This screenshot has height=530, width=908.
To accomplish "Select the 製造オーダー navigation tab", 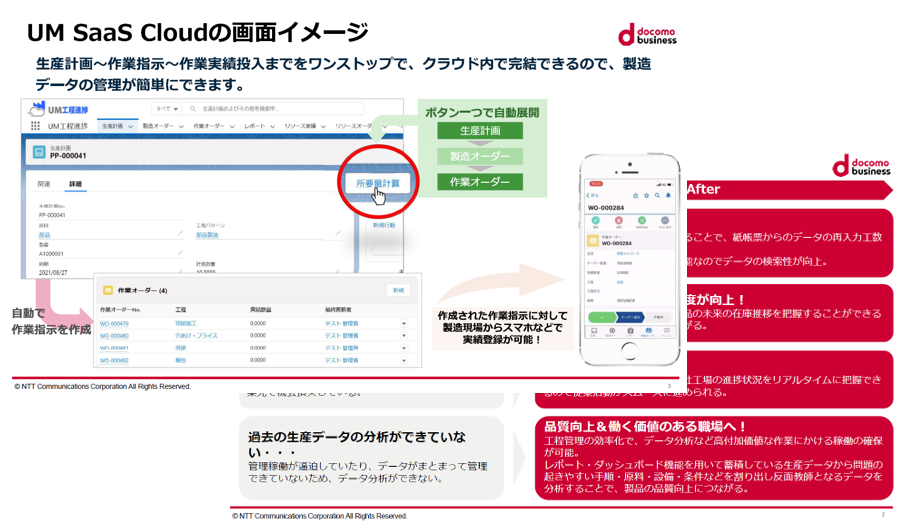I will [x=158, y=126].
